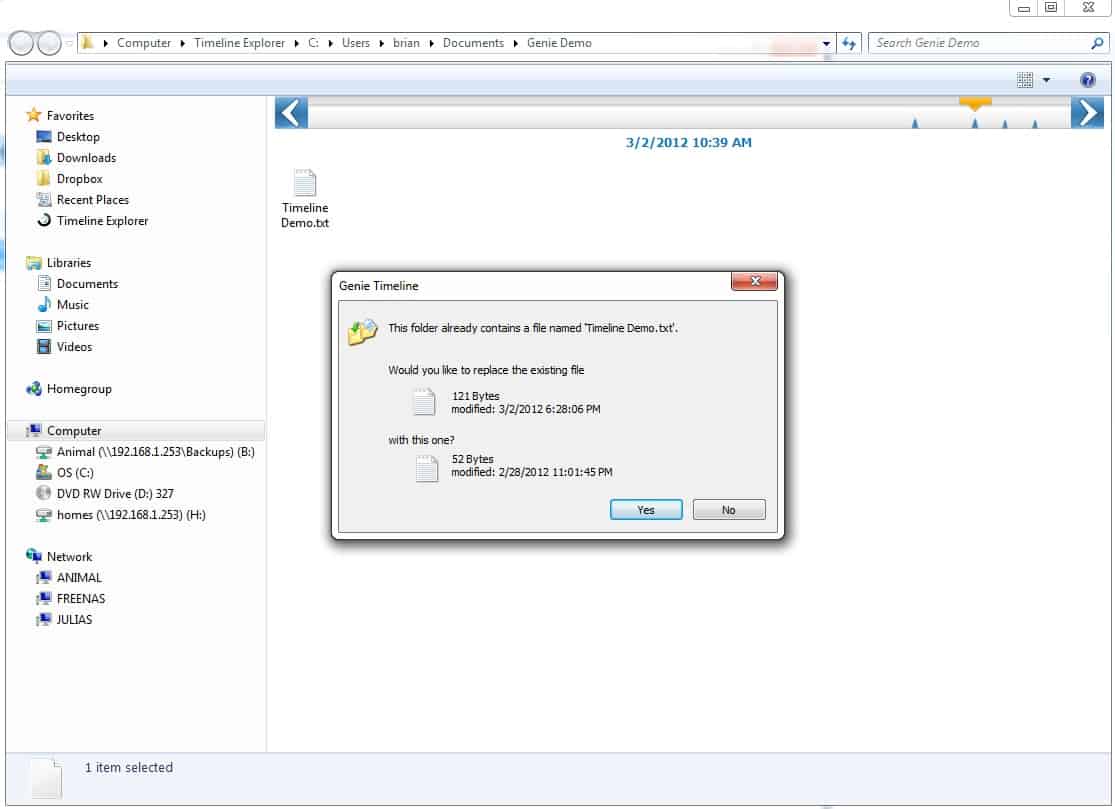The height and width of the screenshot is (809, 1115).
Task: Open the Help question mark icon
Action: click(1087, 80)
